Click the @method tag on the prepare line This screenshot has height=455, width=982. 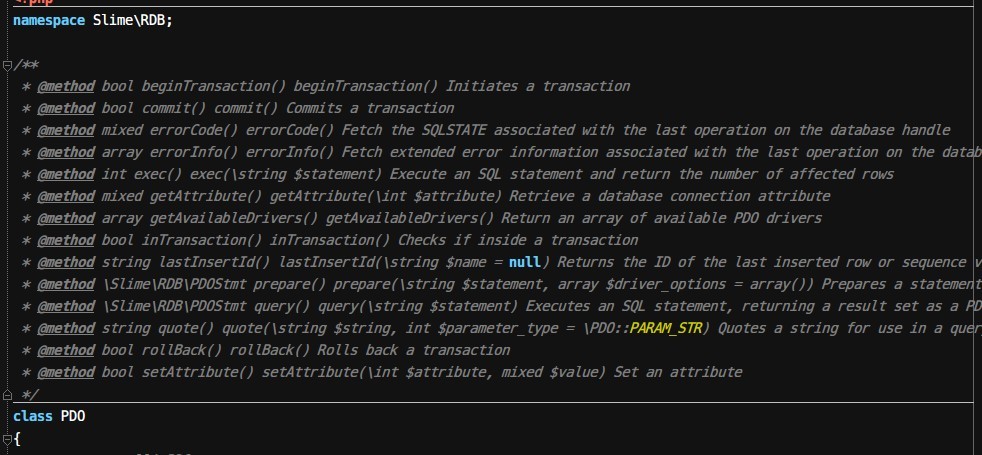click(66, 284)
